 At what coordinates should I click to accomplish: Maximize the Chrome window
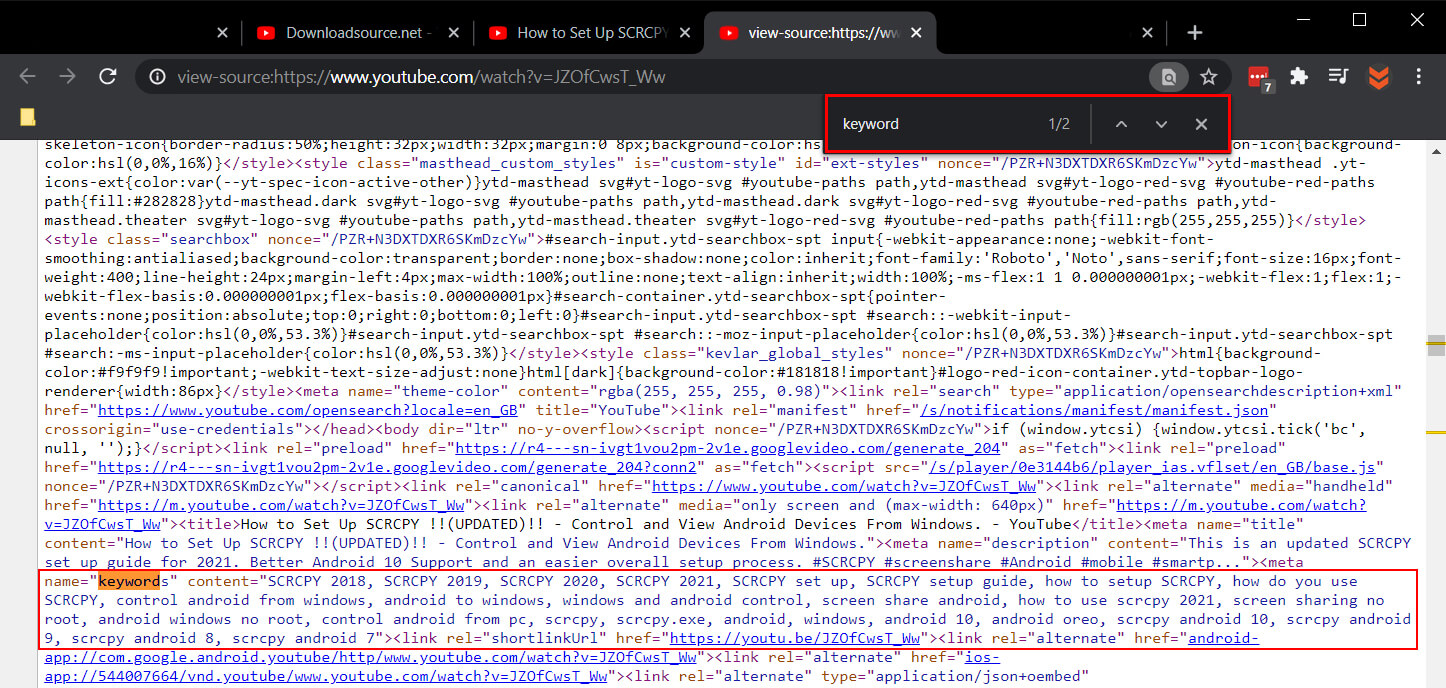(x=1359, y=19)
